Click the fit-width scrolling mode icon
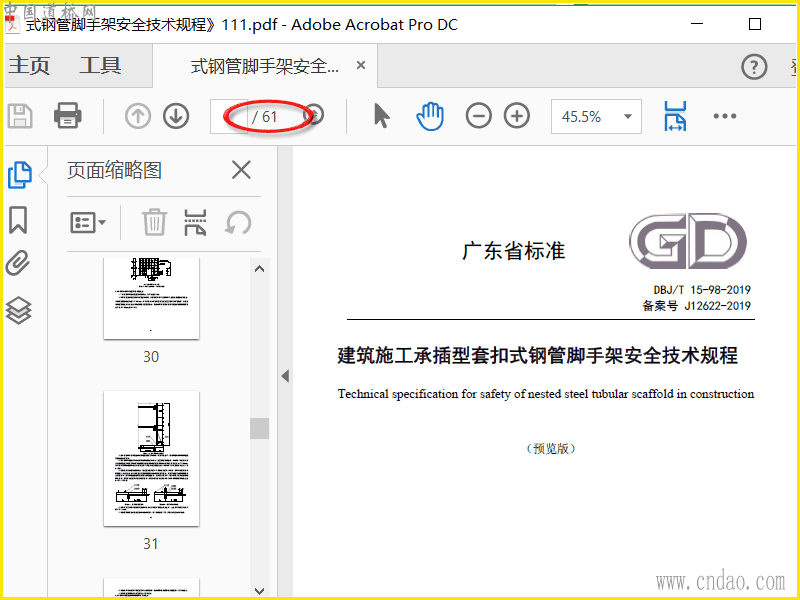Image resolution: width=800 pixels, height=600 pixels. 675,116
